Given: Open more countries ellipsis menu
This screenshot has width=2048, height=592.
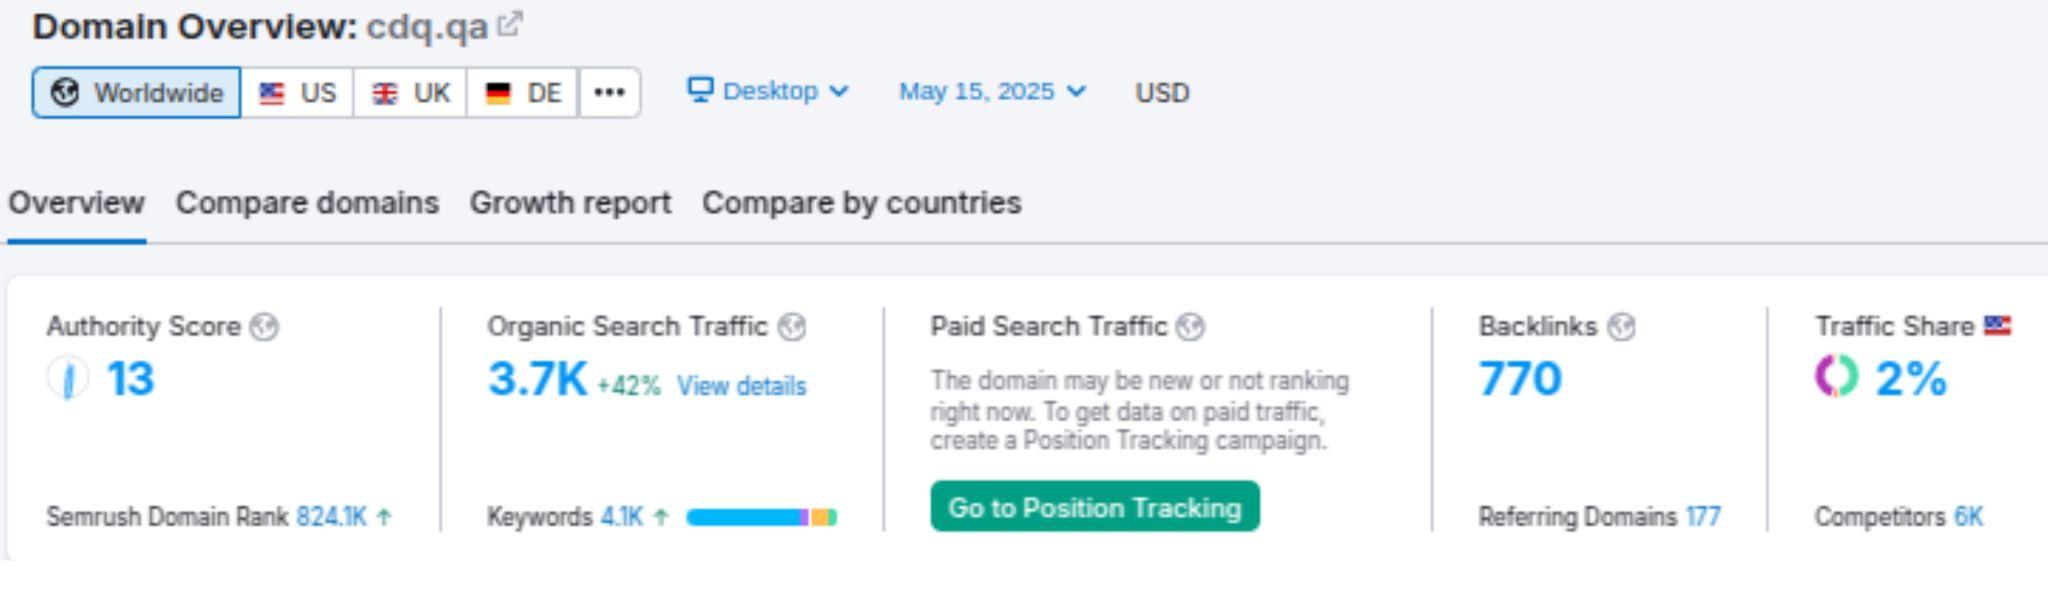Looking at the screenshot, I should [610, 93].
